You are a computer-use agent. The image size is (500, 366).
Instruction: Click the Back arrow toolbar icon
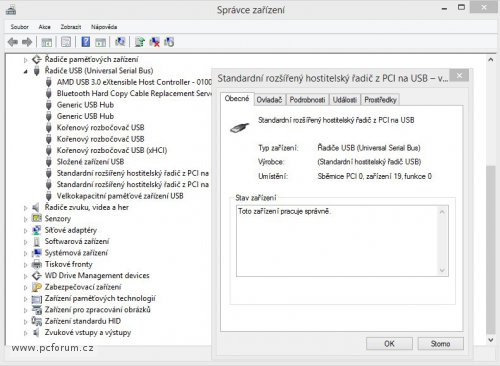click(x=13, y=42)
